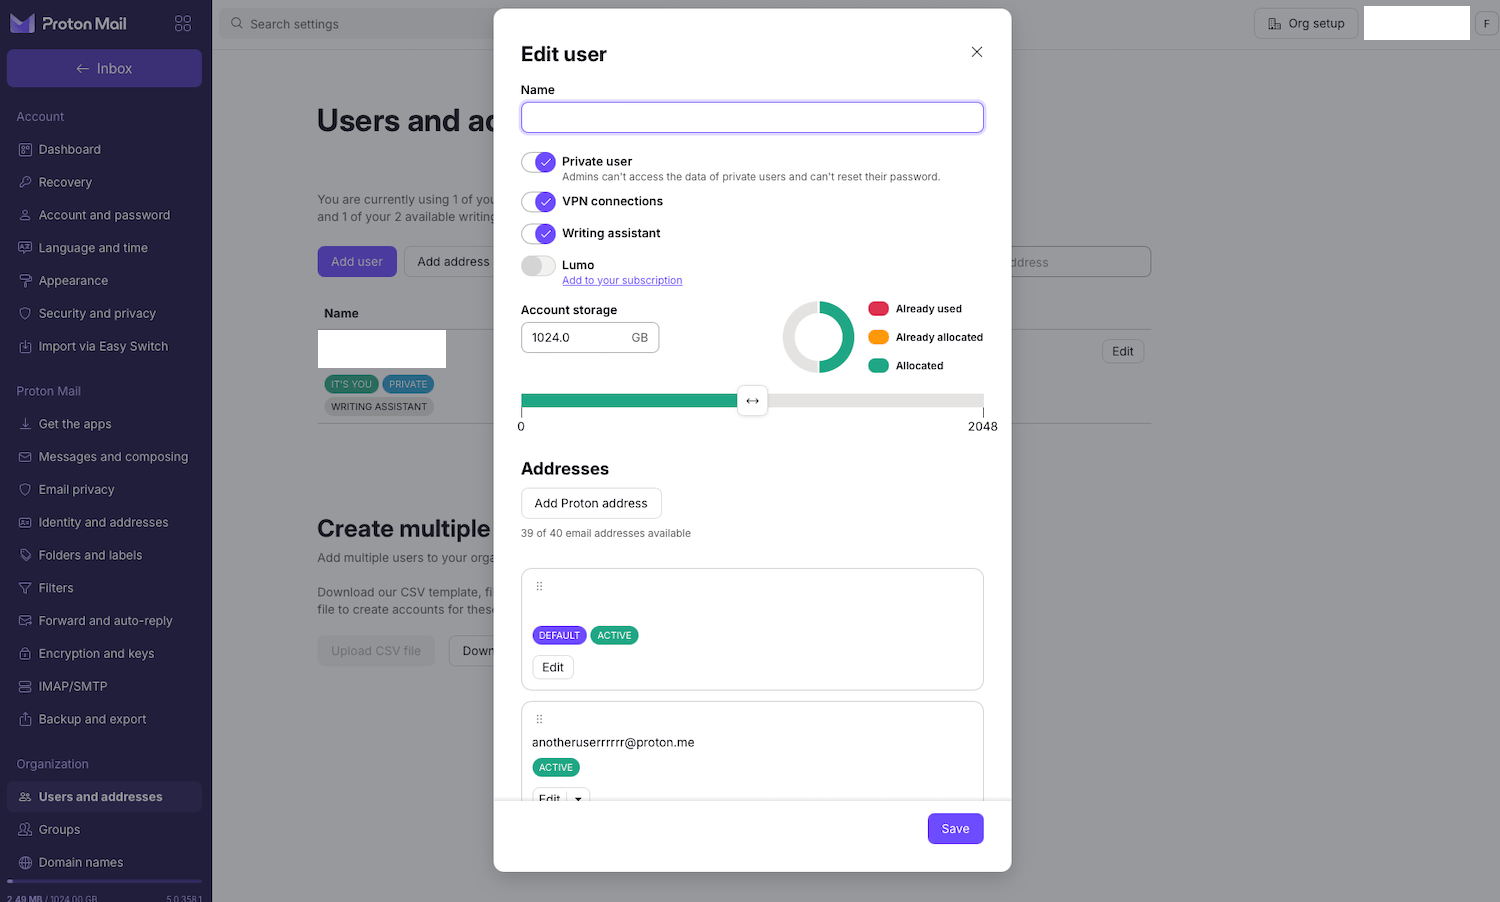Turn off VPN connections toggle
This screenshot has height=902, width=1500.
click(538, 202)
